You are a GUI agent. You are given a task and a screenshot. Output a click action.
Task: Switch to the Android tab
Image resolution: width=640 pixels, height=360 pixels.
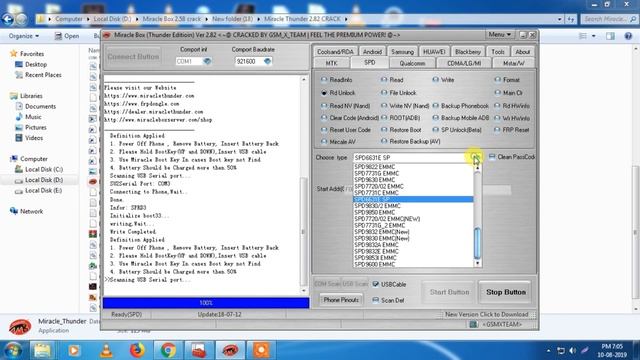pyautogui.click(x=372, y=52)
